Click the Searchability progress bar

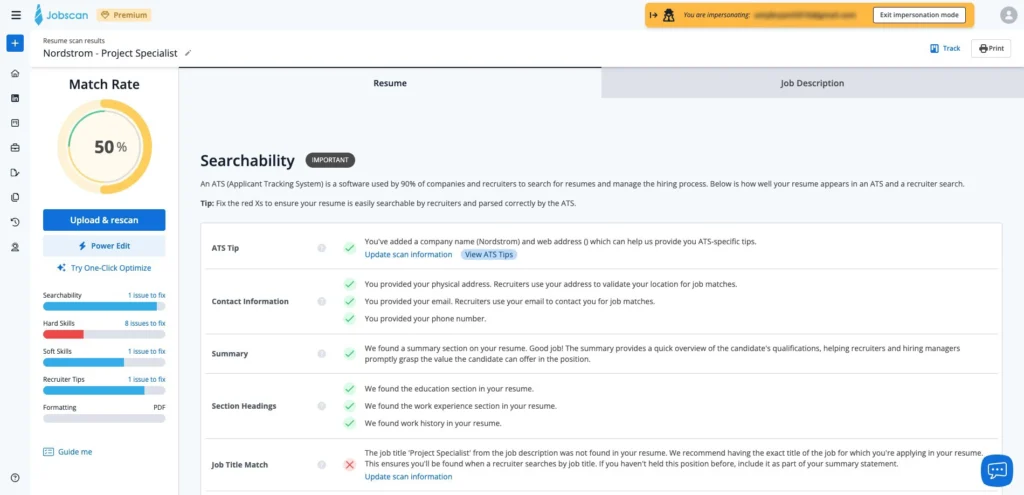click(x=104, y=306)
